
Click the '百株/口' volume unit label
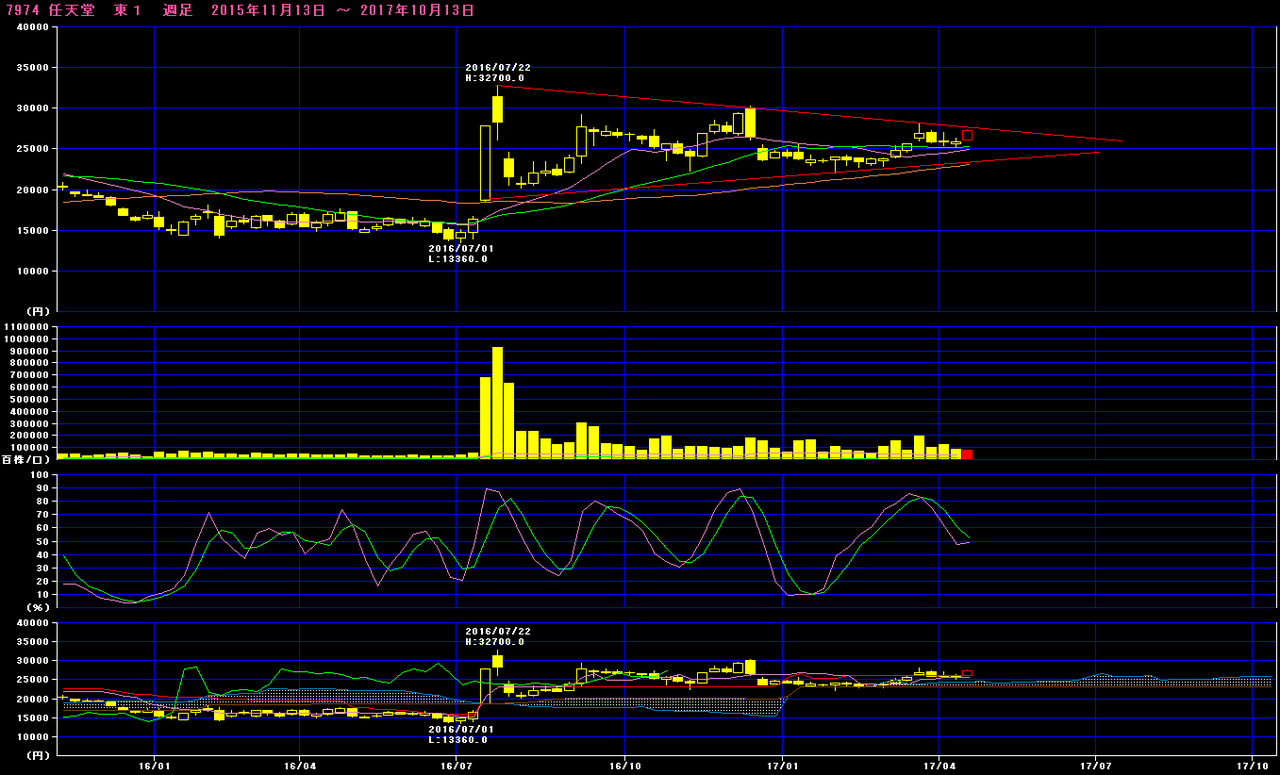(x=25, y=458)
